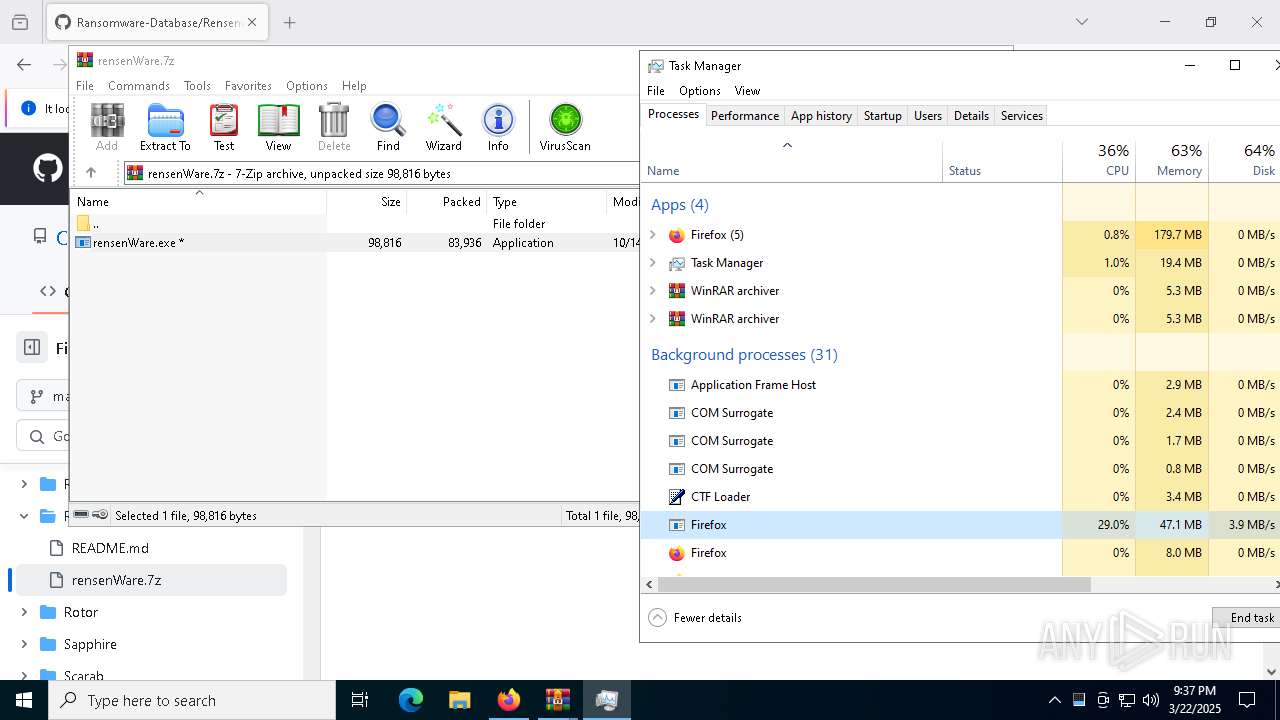This screenshot has height=720, width=1280.
Task: Click End task button in Task Manager
Action: [1247, 618]
